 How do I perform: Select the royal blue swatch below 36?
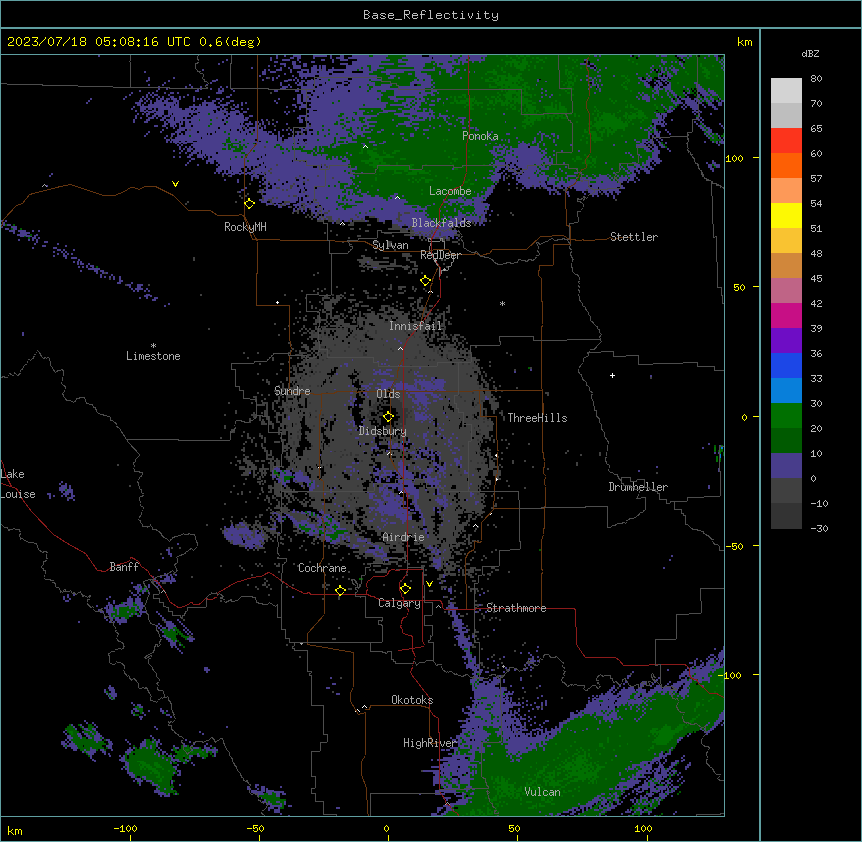(786, 365)
